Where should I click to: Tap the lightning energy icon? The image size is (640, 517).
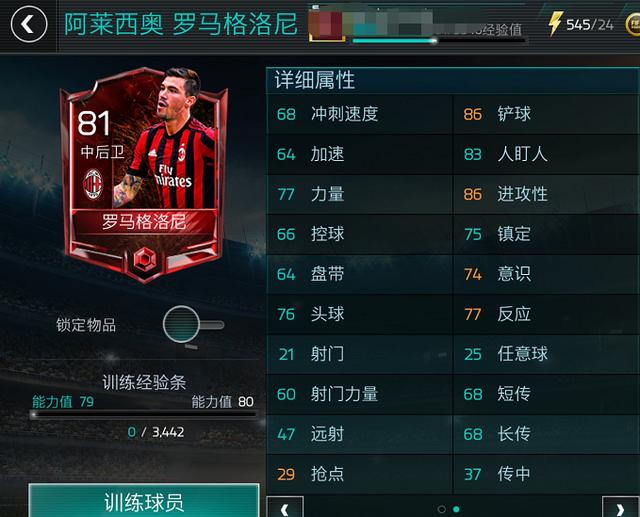[555, 23]
